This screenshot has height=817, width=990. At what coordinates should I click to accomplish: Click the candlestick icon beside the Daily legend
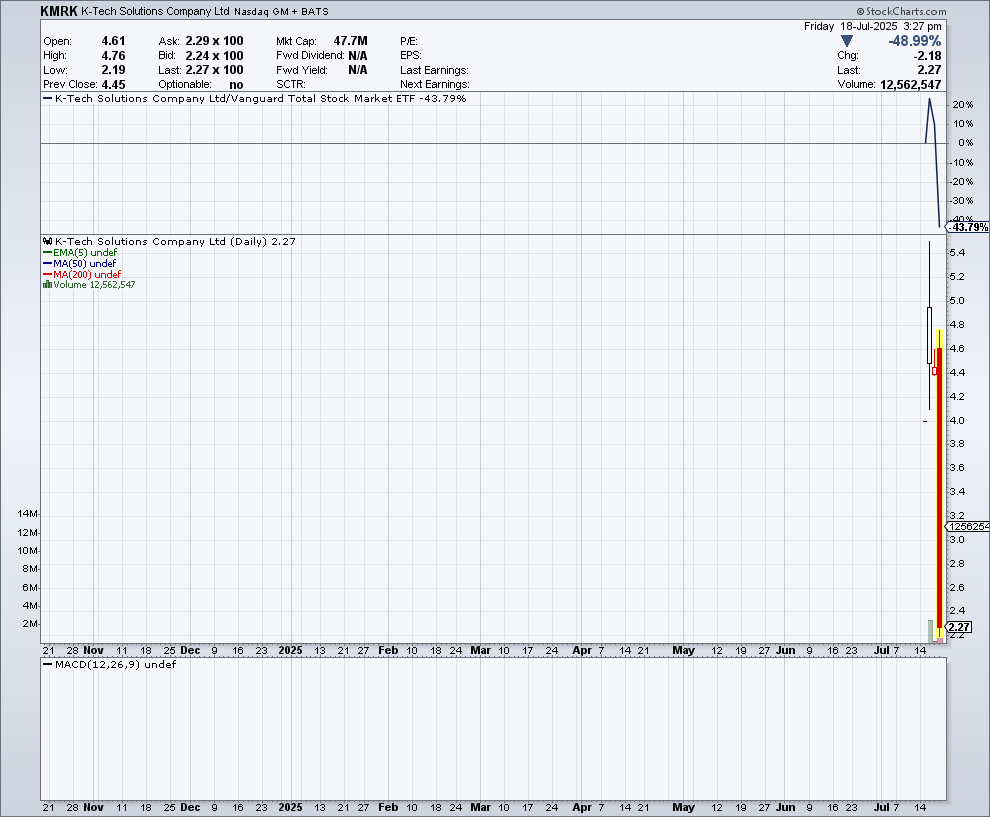pos(47,241)
